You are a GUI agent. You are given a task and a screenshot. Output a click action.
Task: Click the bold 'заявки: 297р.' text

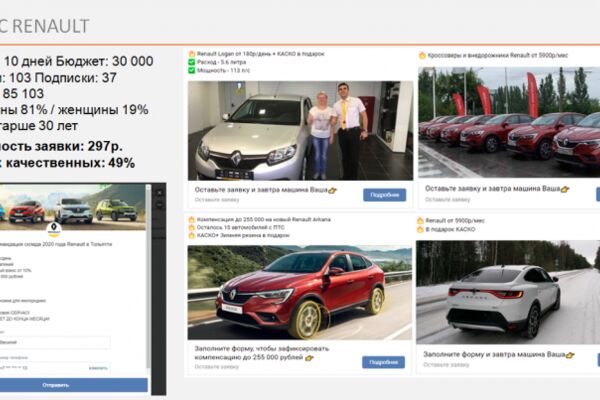78,146
